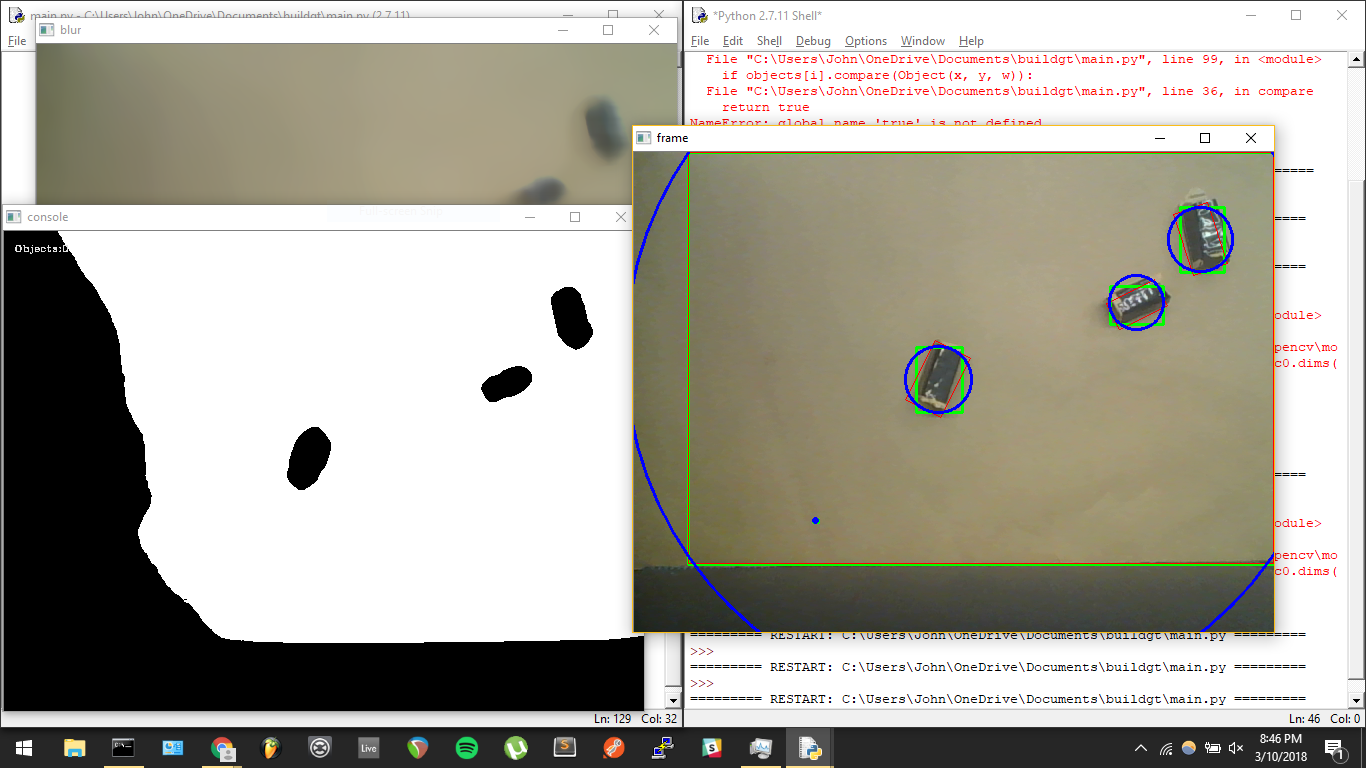Launch Spotify from the taskbar
This screenshot has height=768, width=1366.
point(467,747)
